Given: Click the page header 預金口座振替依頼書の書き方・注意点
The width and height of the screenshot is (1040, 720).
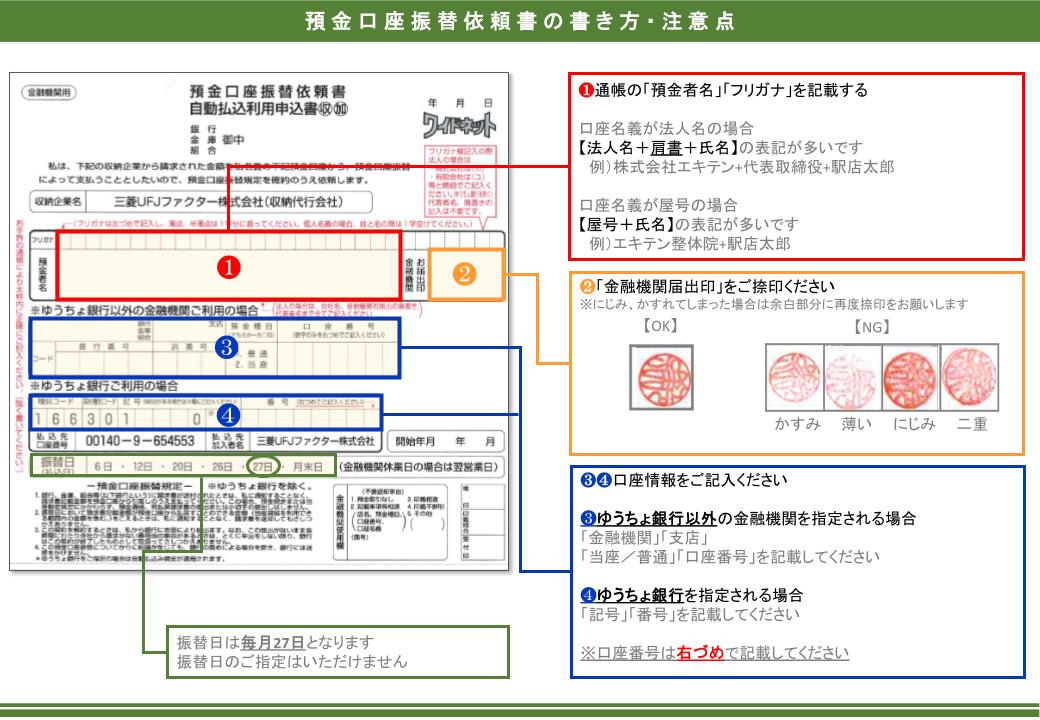Looking at the screenshot, I should 520,21.
